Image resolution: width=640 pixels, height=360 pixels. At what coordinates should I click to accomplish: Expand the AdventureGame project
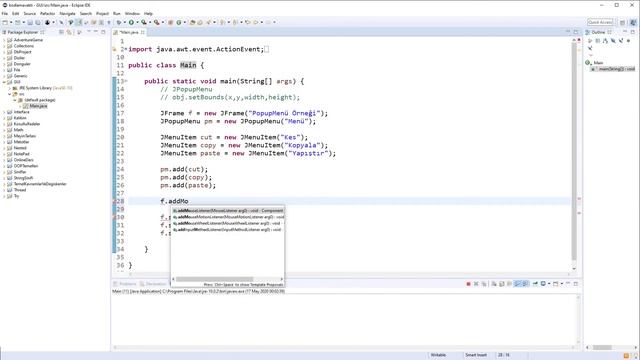pyautogui.click(x=4, y=40)
